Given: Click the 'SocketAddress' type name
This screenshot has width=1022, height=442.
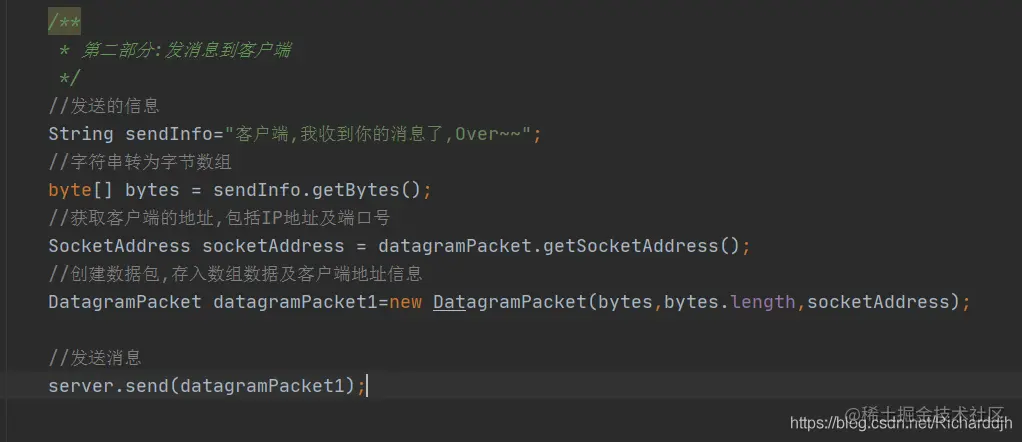Looking at the screenshot, I should (119, 246).
